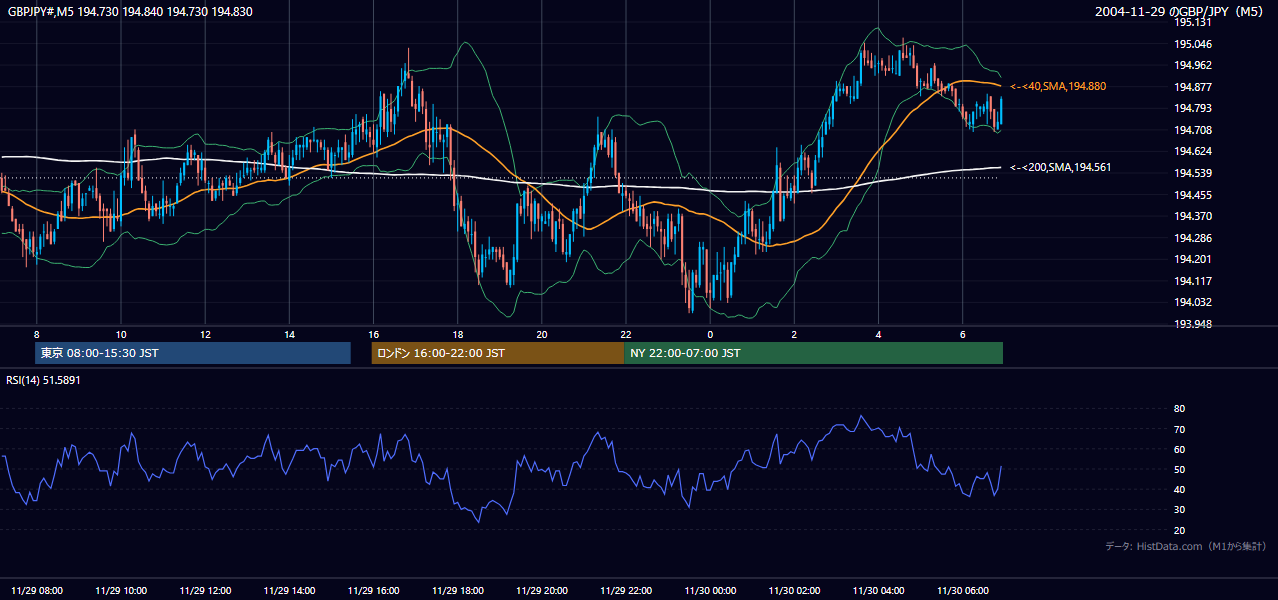1278x600 pixels.
Task: Click the 194.962 price axis value
Action: tap(1193, 65)
